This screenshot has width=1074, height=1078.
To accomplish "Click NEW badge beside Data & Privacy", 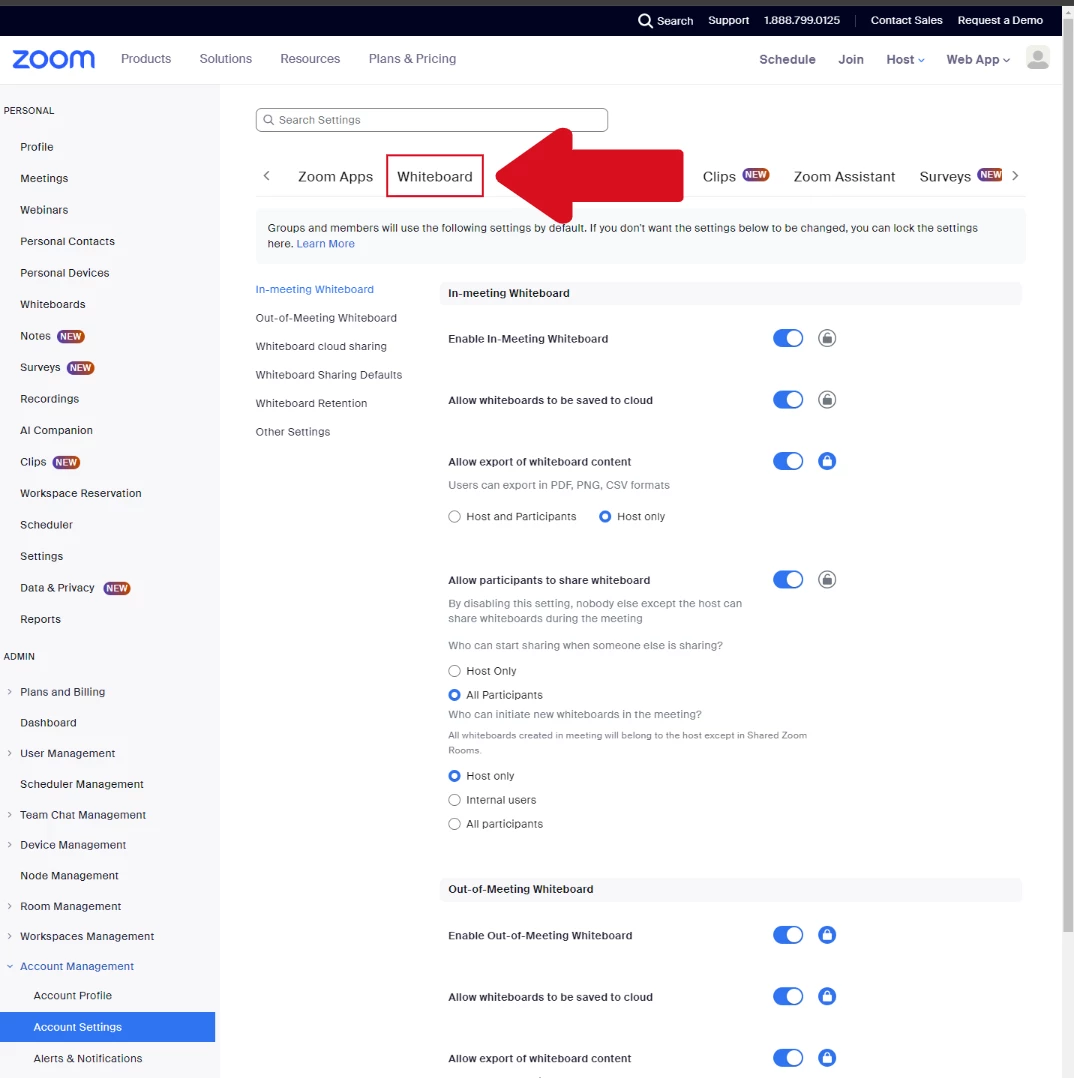I will coord(117,588).
